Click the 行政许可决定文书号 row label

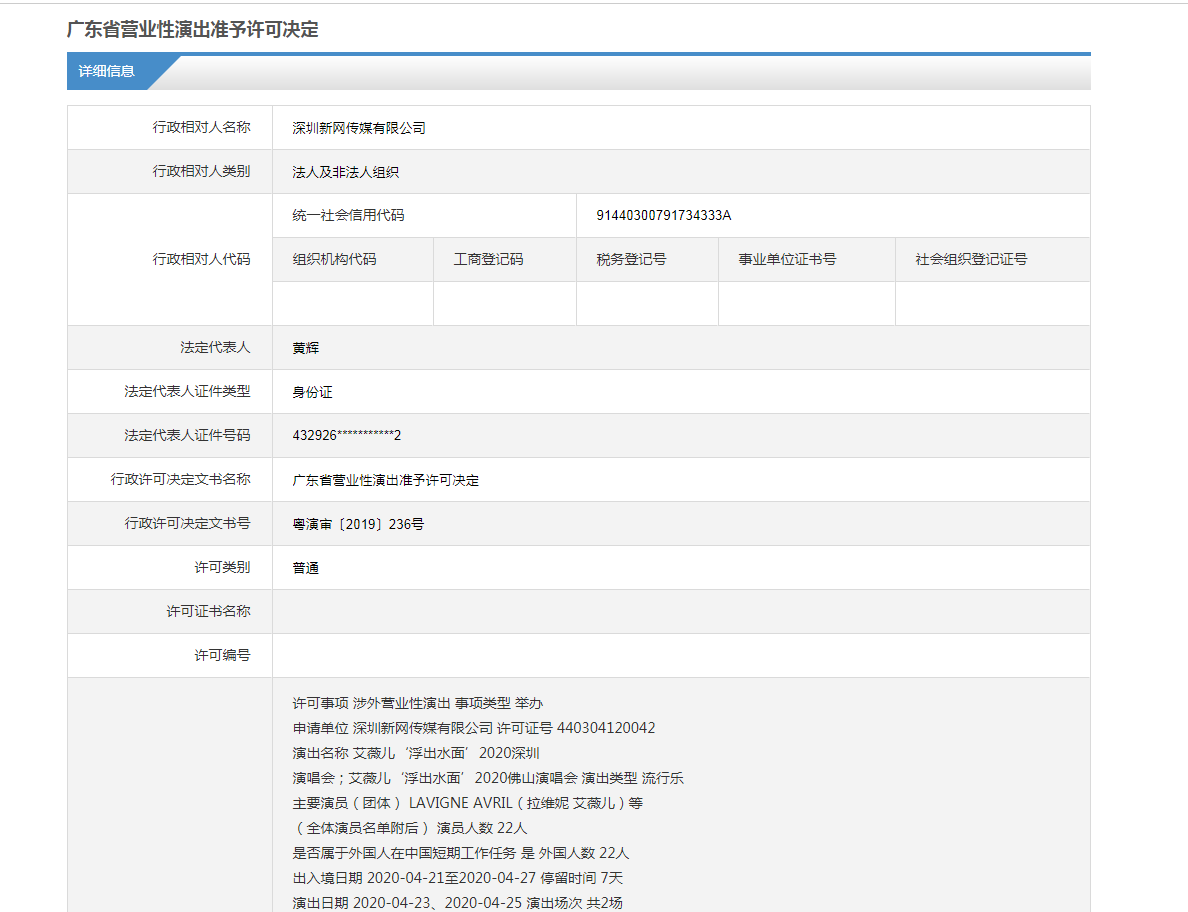click(x=187, y=523)
